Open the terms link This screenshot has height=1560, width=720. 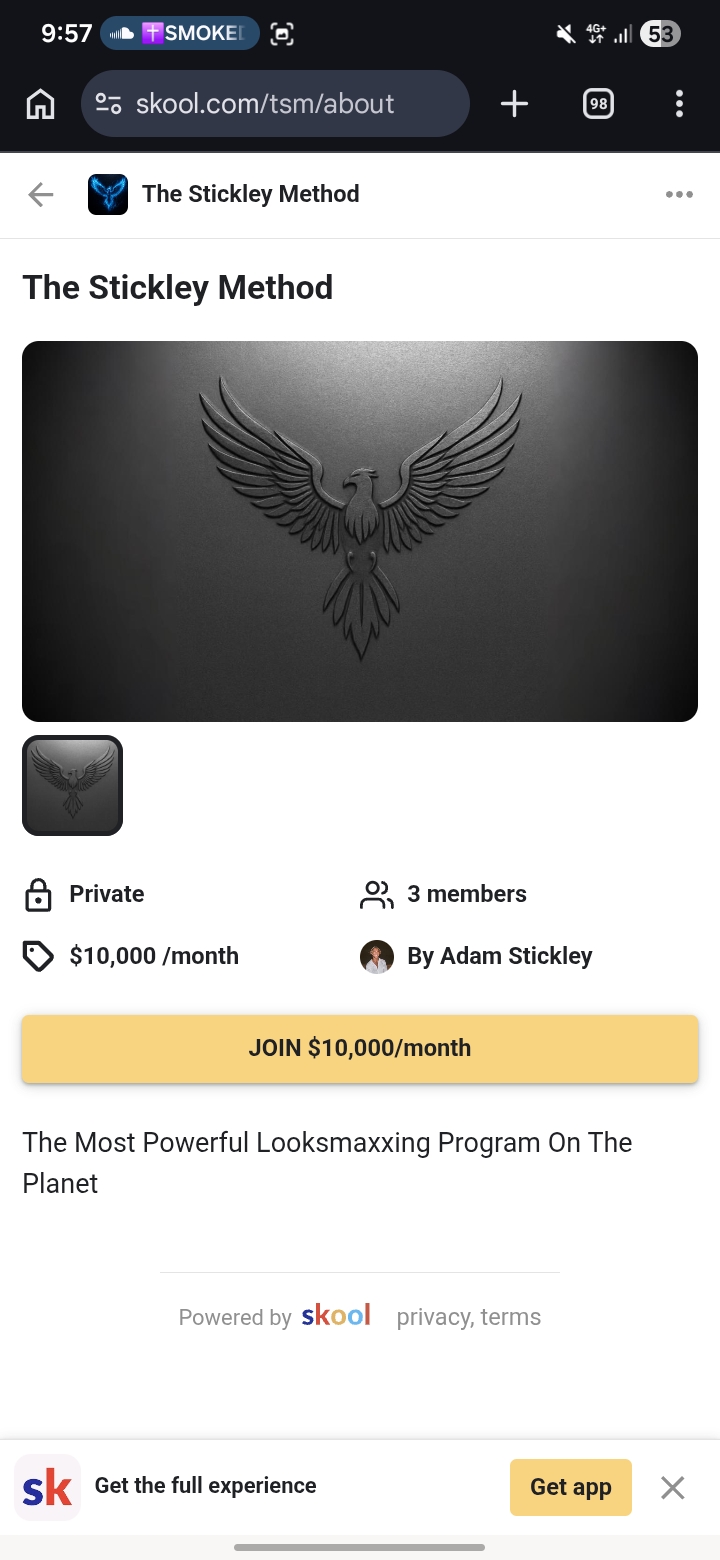[511, 1317]
